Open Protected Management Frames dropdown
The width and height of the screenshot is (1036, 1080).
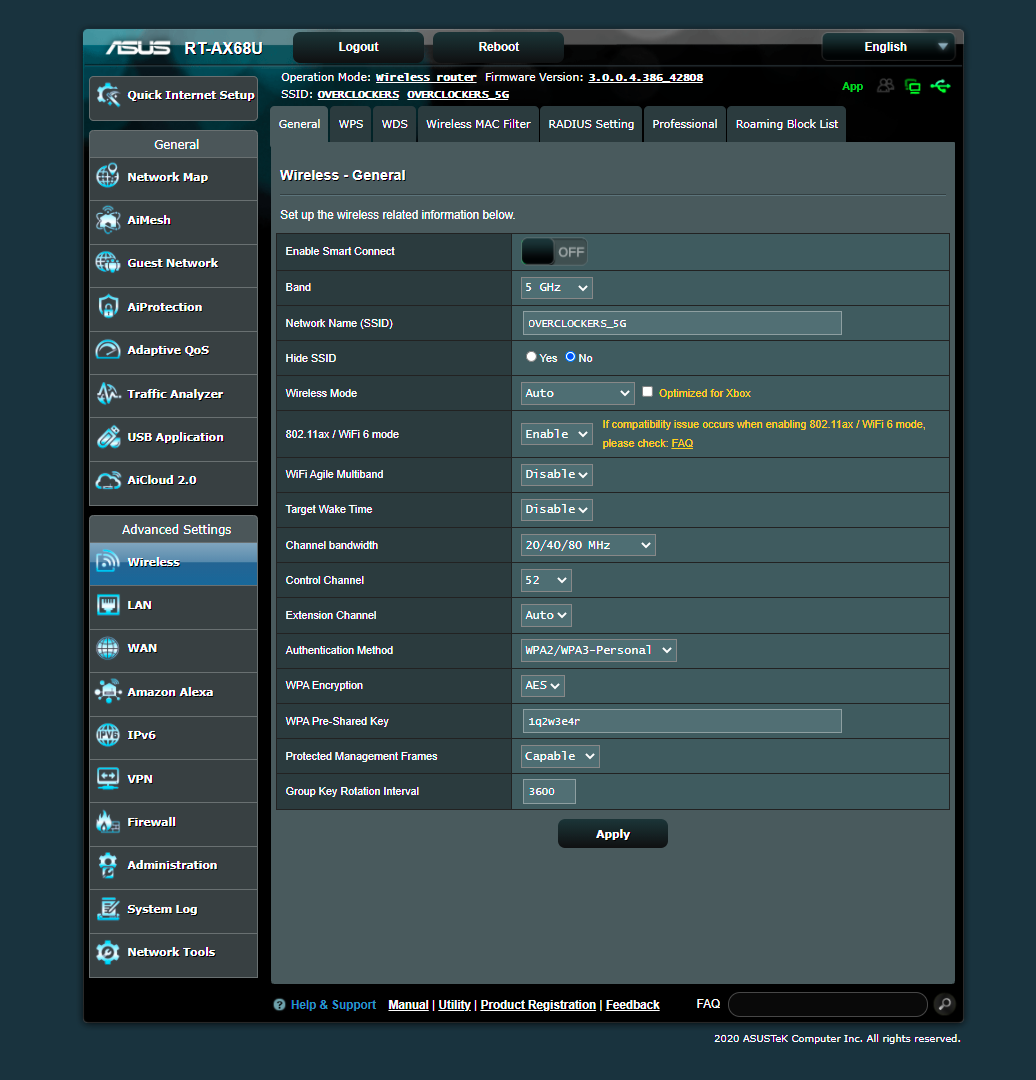[560, 756]
